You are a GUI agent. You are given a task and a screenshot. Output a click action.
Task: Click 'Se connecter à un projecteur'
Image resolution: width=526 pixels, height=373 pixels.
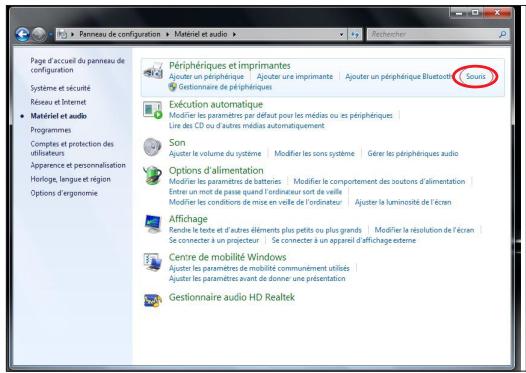pos(214,241)
